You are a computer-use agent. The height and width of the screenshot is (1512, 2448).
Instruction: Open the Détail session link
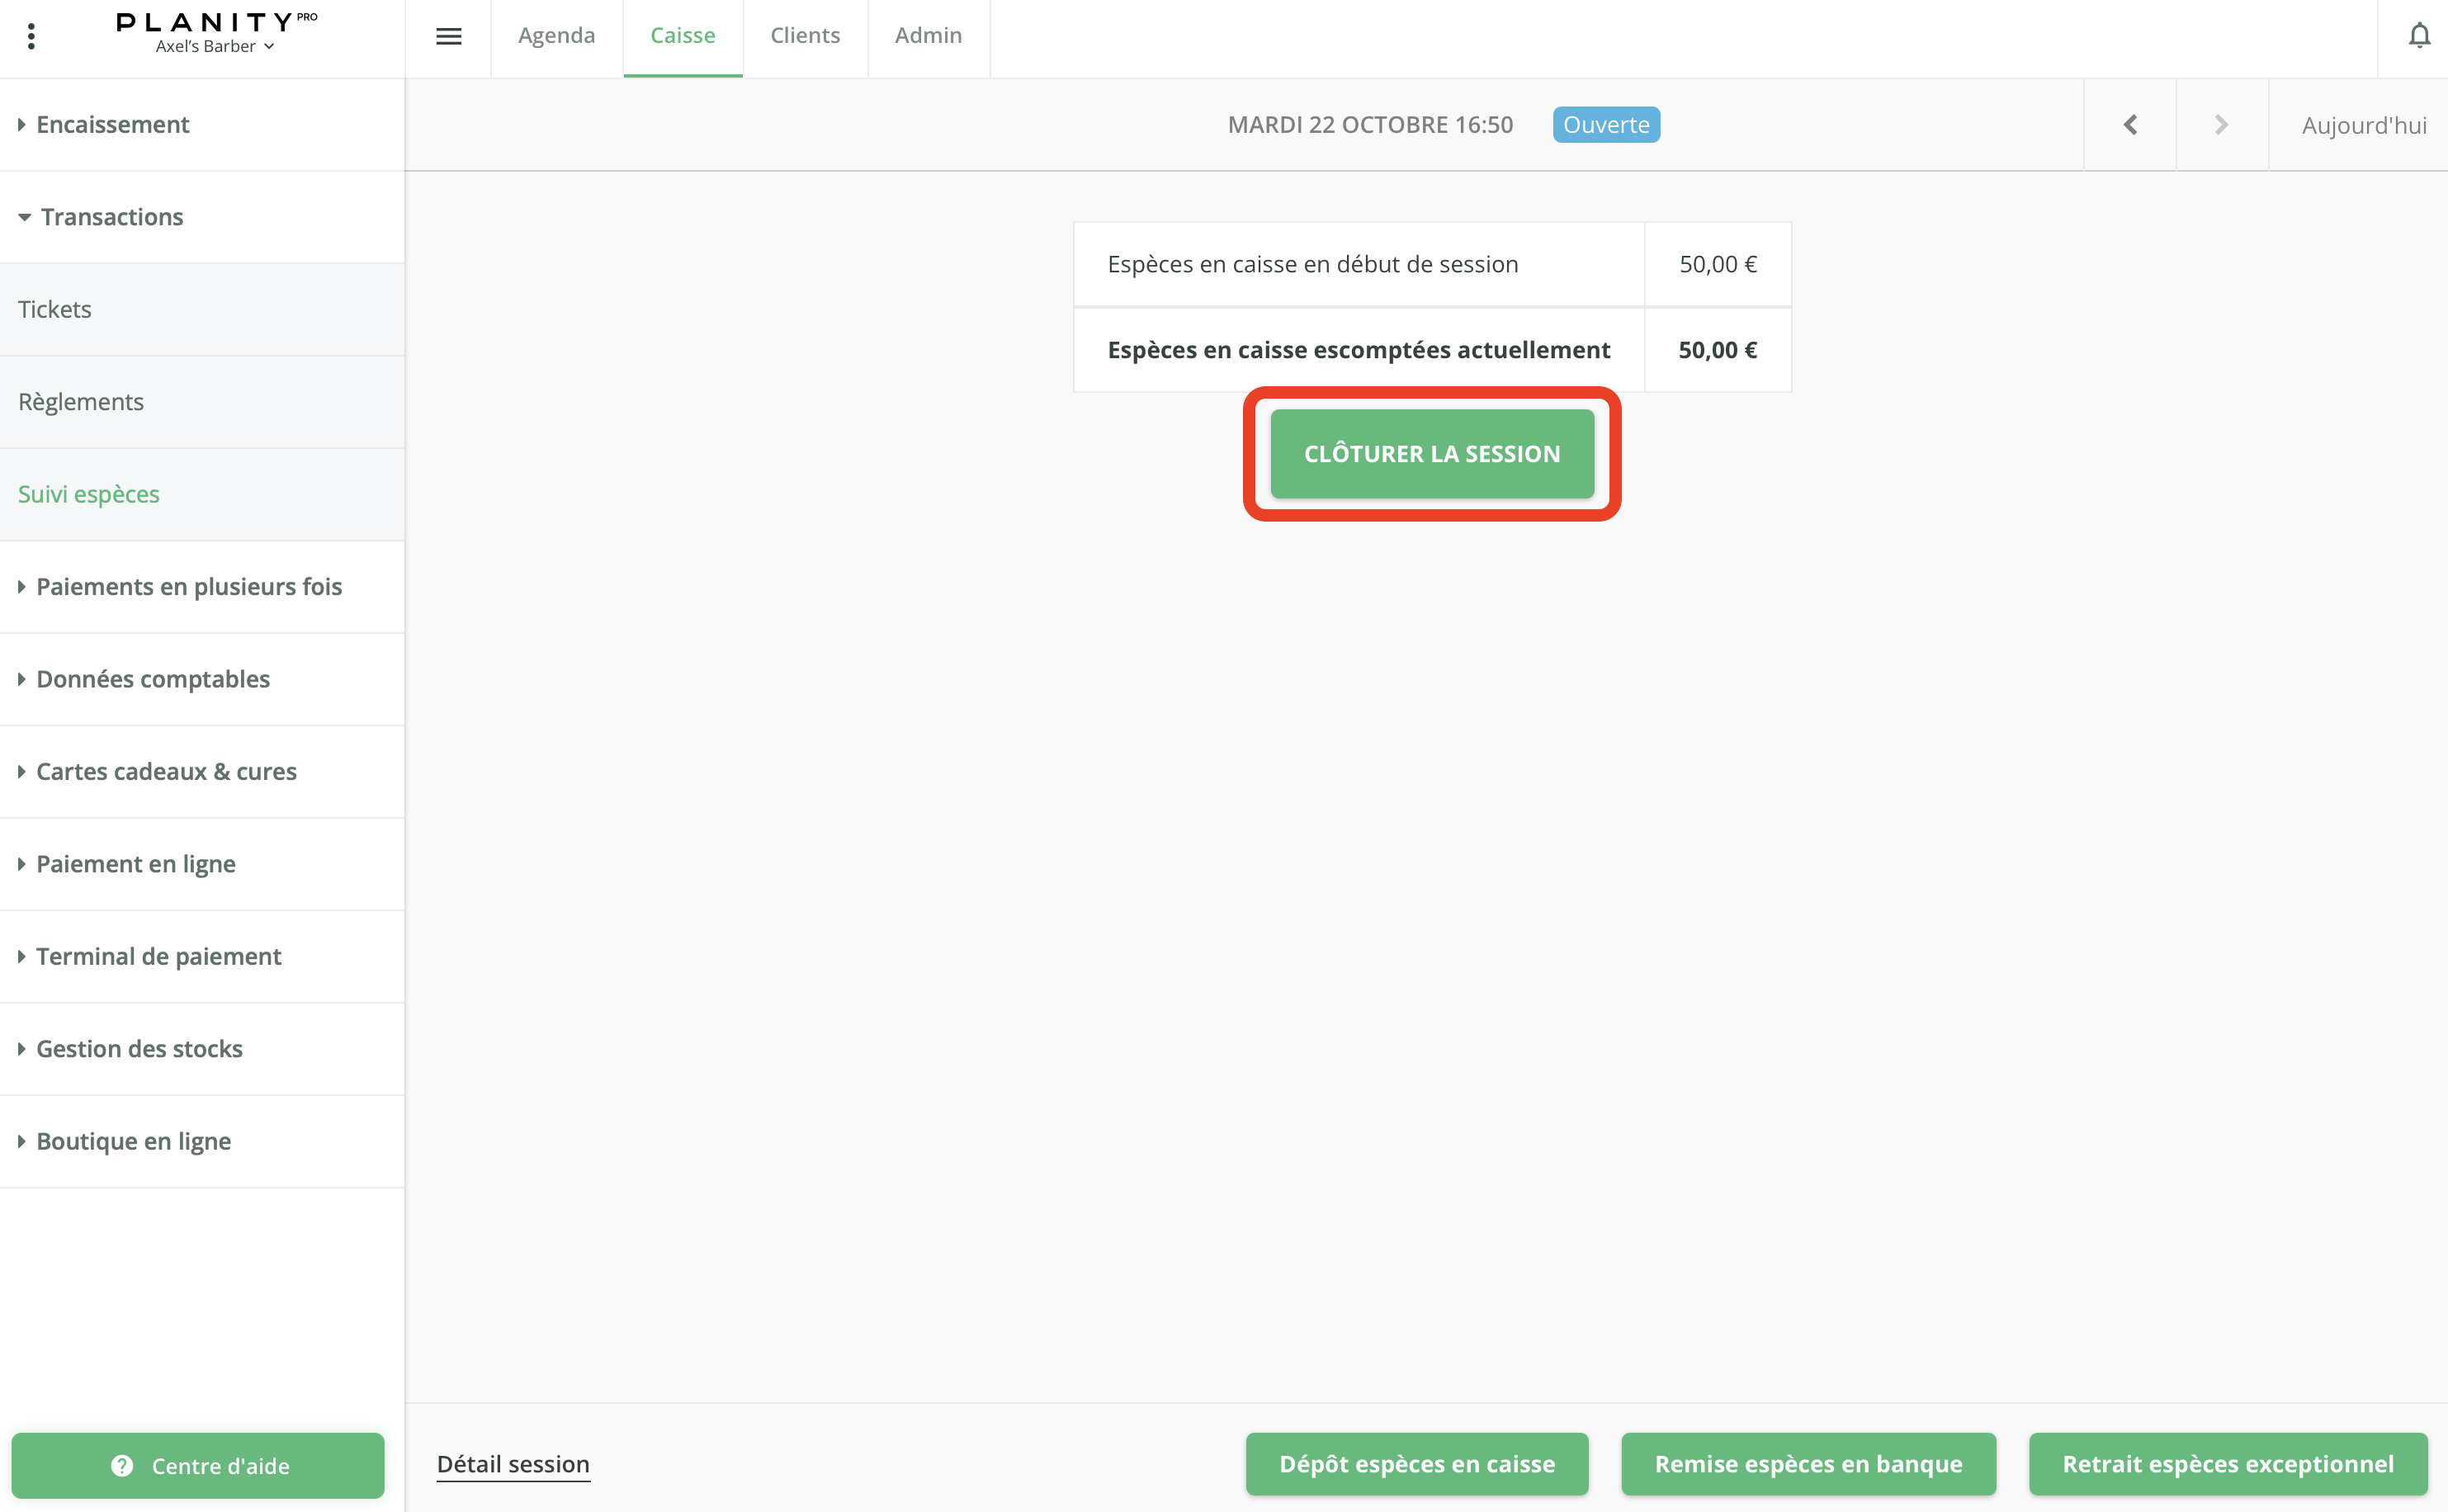pos(513,1464)
